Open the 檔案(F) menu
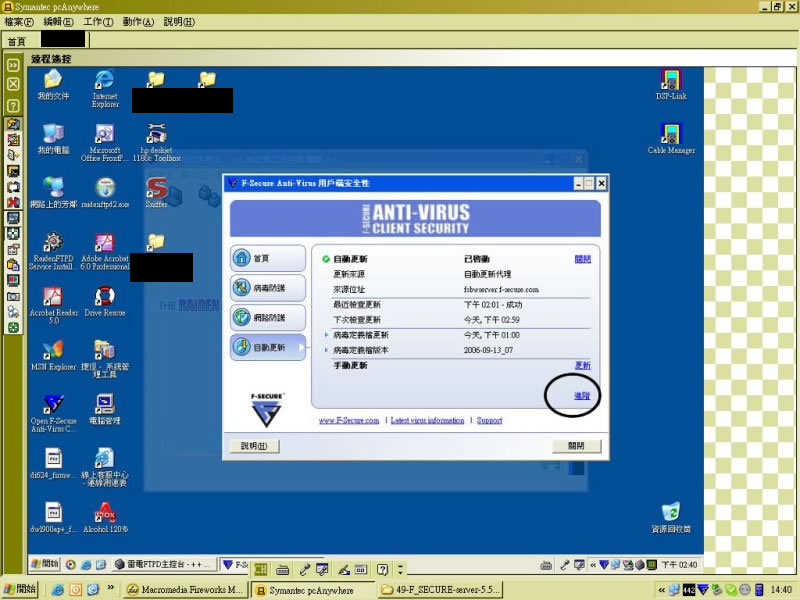 19,22
